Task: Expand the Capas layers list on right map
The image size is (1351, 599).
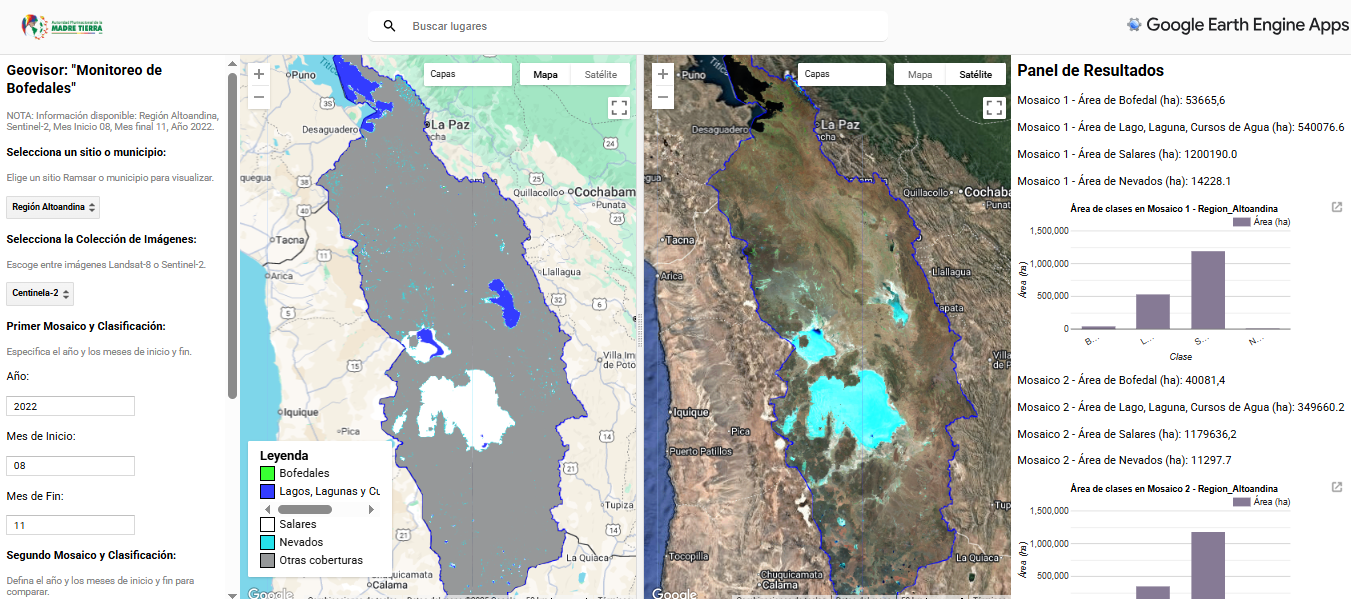Action: (x=841, y=74)
